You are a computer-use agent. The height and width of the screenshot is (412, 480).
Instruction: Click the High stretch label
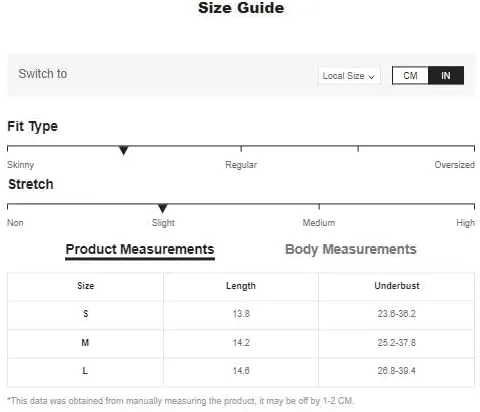click(x=465, y=223)
